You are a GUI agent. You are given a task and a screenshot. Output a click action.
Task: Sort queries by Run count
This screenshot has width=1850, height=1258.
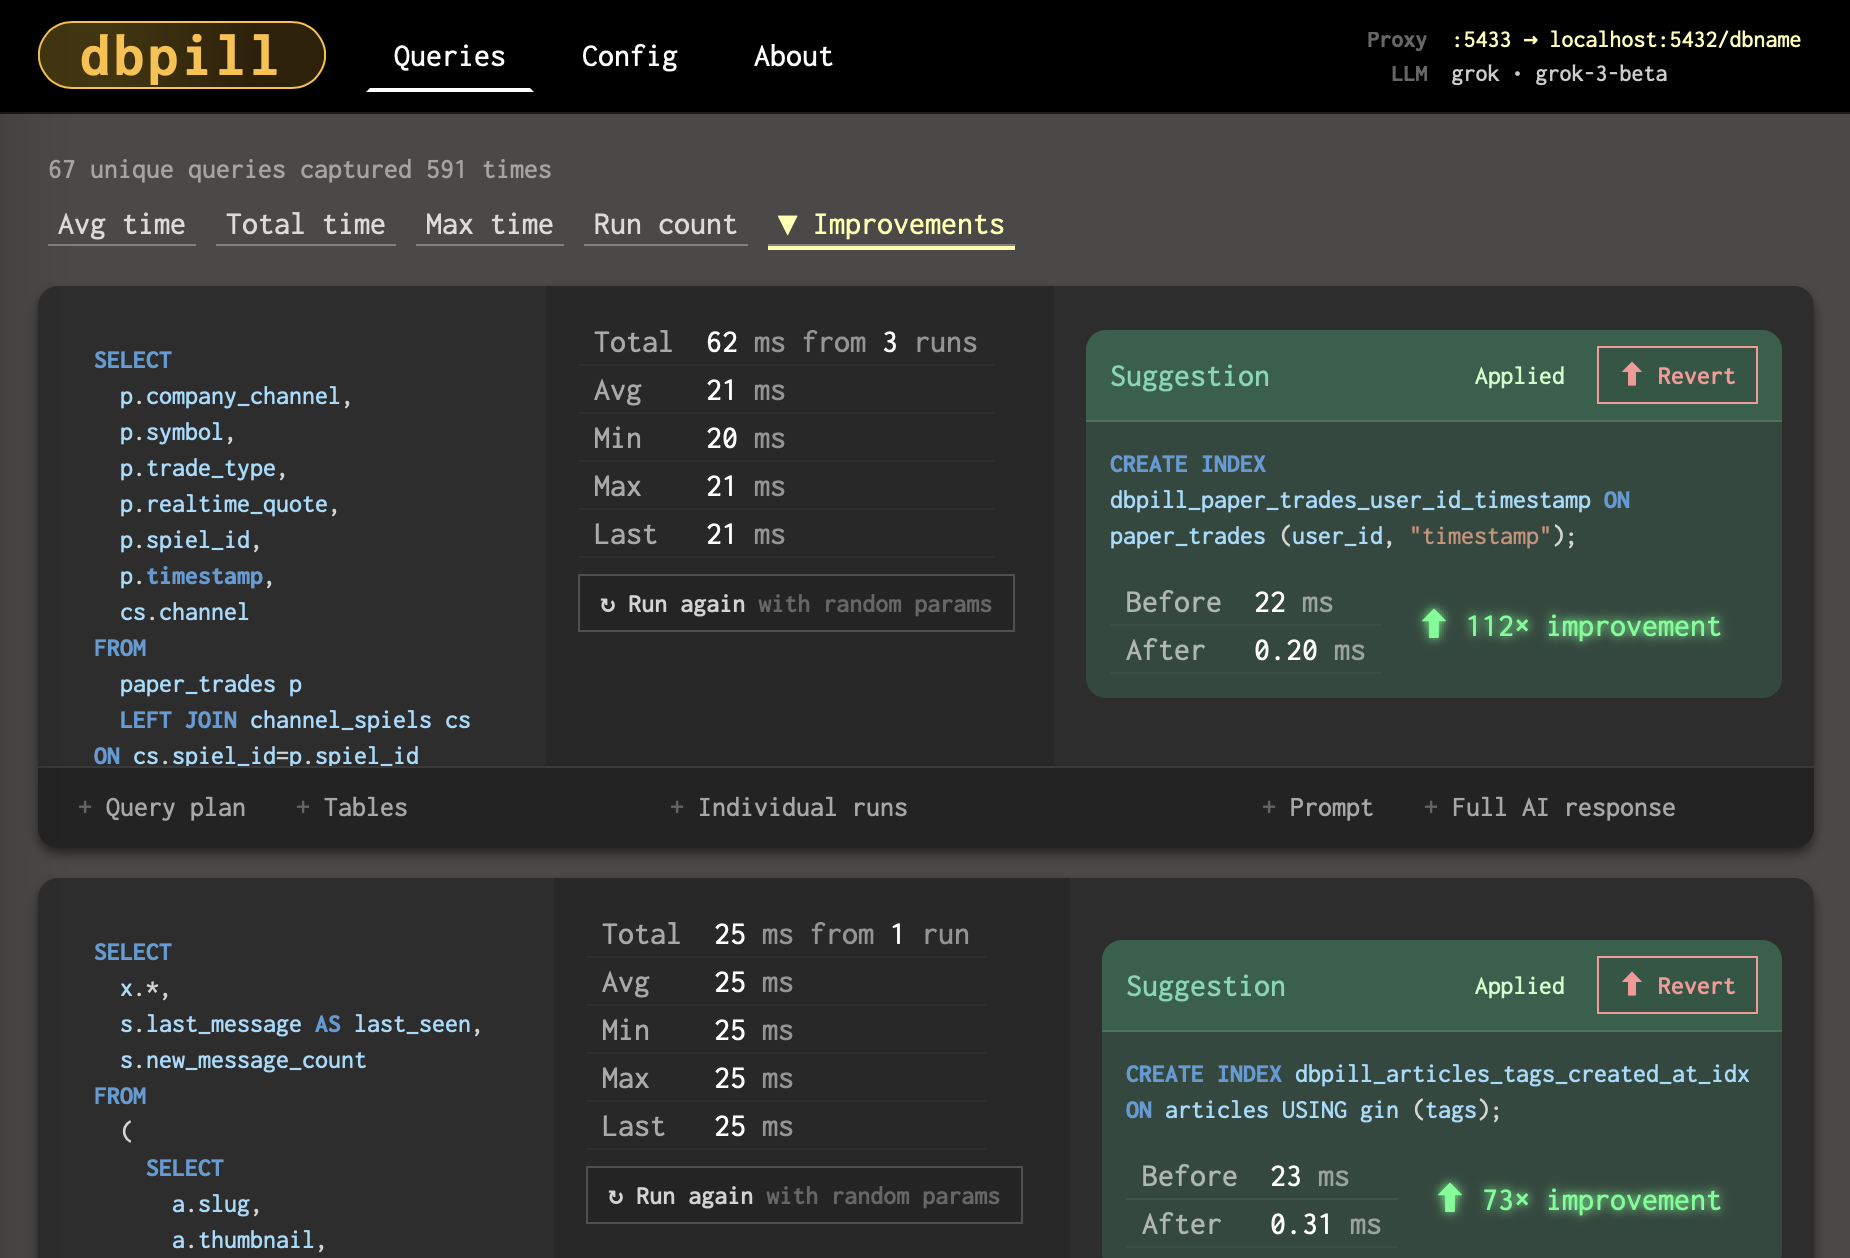(x=665, y=225)
